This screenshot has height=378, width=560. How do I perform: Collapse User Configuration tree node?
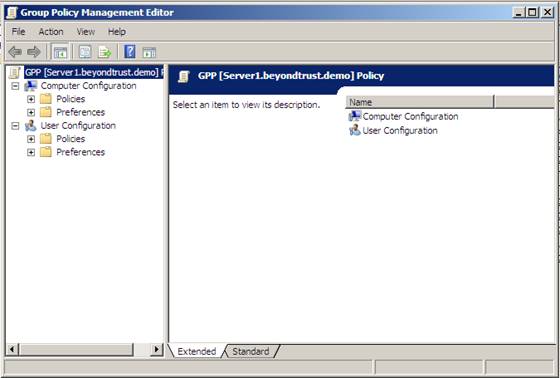[x=15, y=126]
